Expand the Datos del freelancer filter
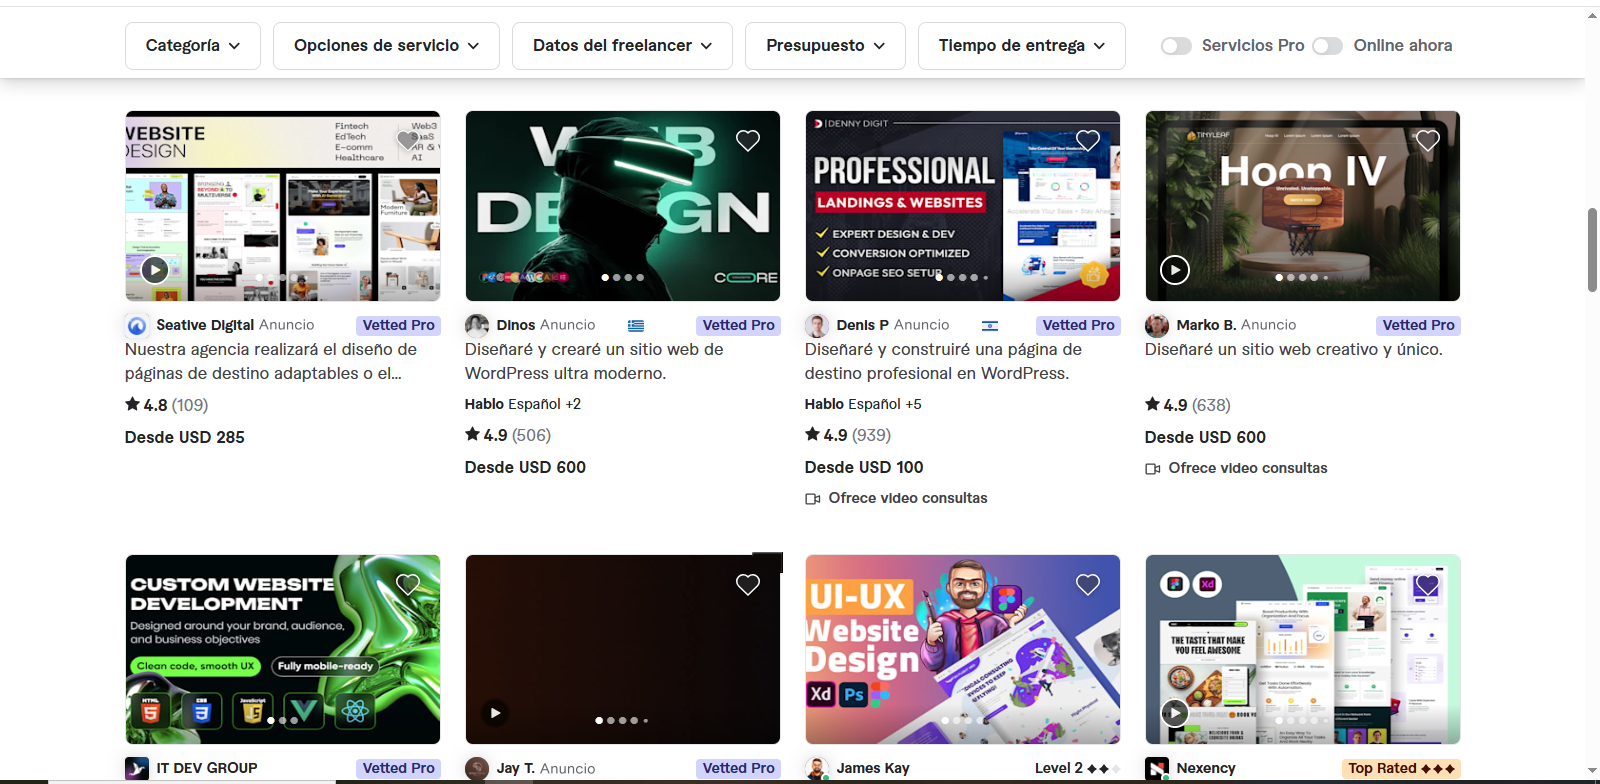Screen dimensions: 1600x784 622,46
